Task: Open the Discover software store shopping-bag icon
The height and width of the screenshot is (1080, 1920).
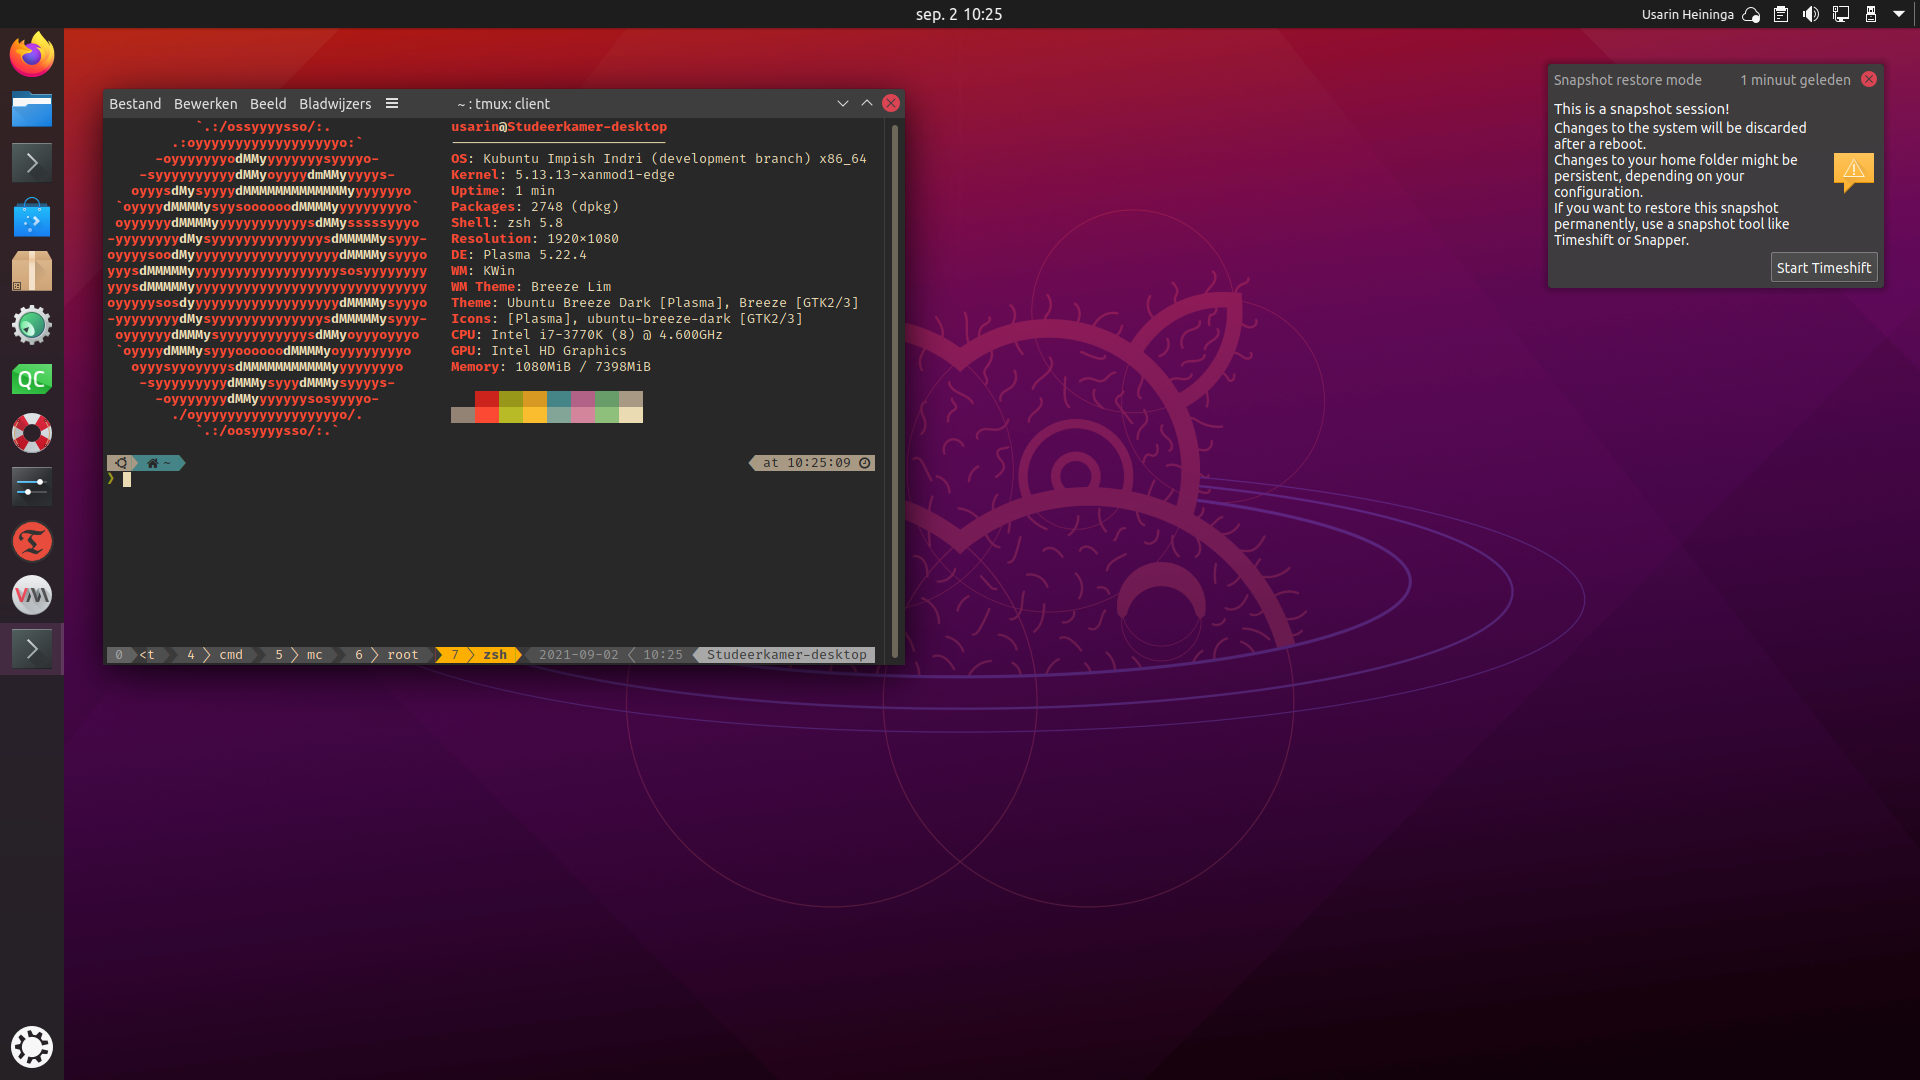Action: (32, 217)
